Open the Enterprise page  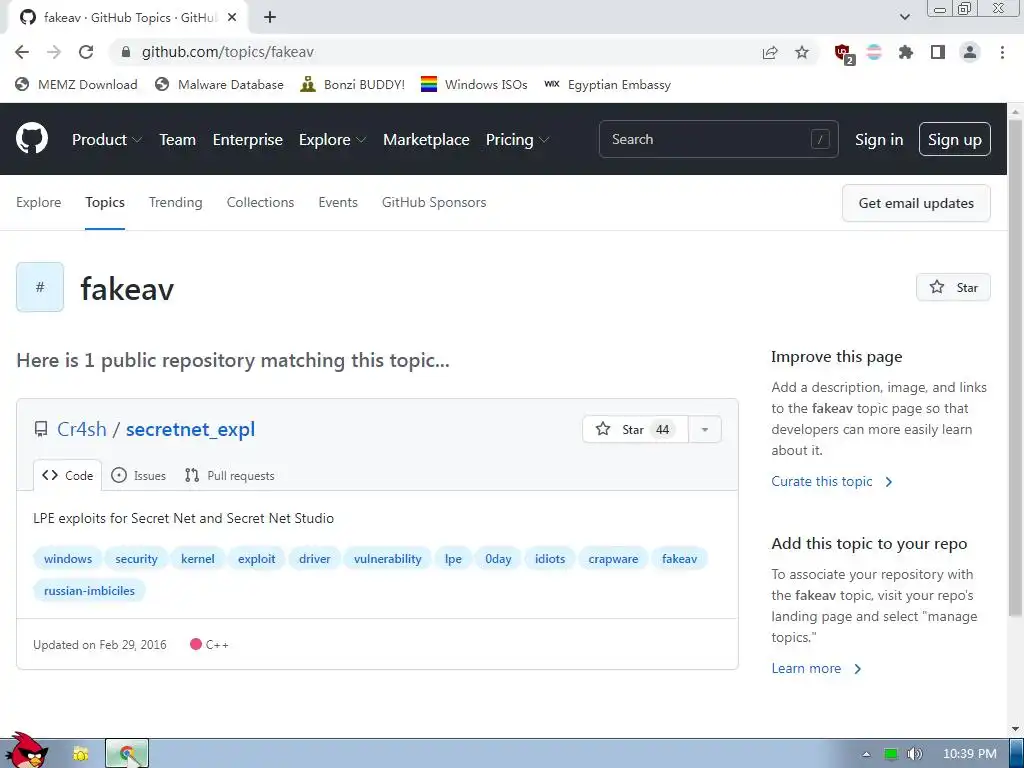(x=248, y=140)
